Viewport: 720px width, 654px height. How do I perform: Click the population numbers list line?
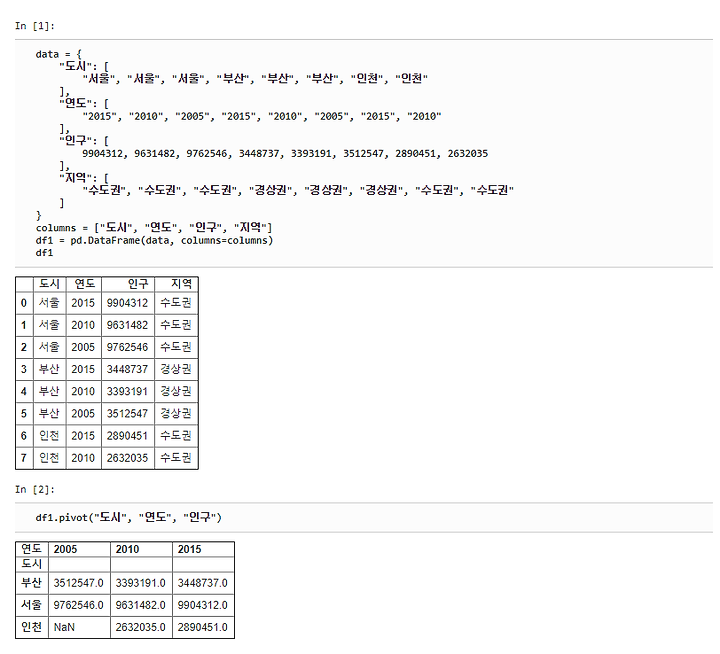[x=285, y=153]
